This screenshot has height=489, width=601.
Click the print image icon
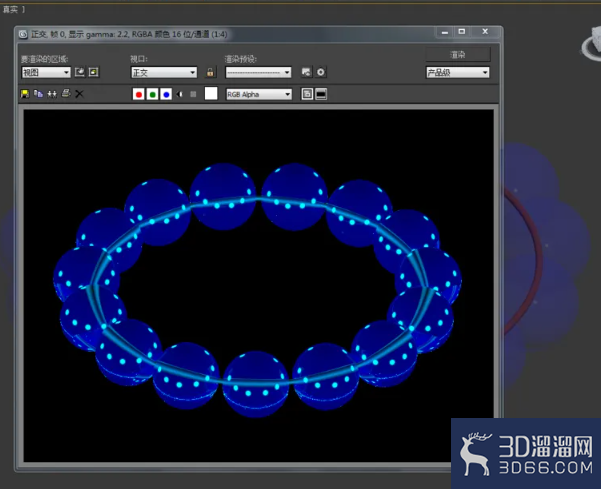[66, 93]
